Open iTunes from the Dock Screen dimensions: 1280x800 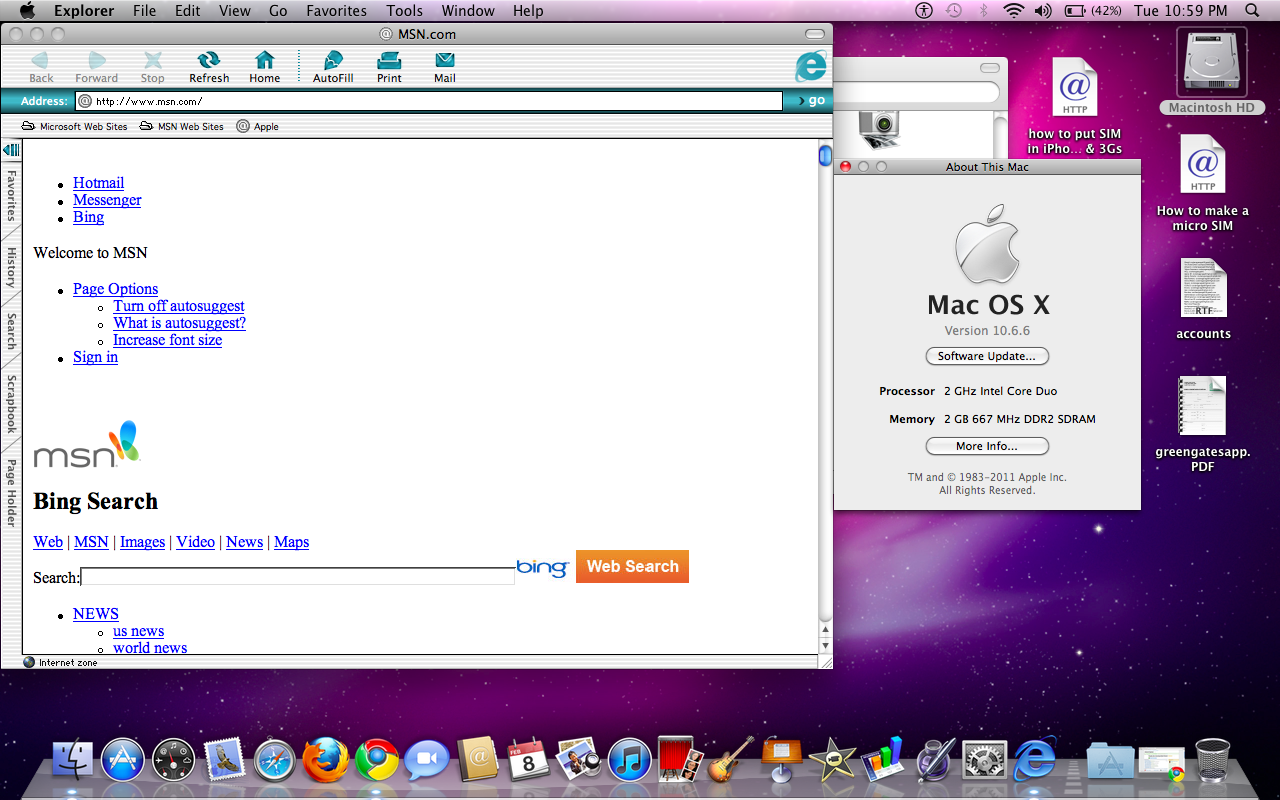click(x=629, y=760)
